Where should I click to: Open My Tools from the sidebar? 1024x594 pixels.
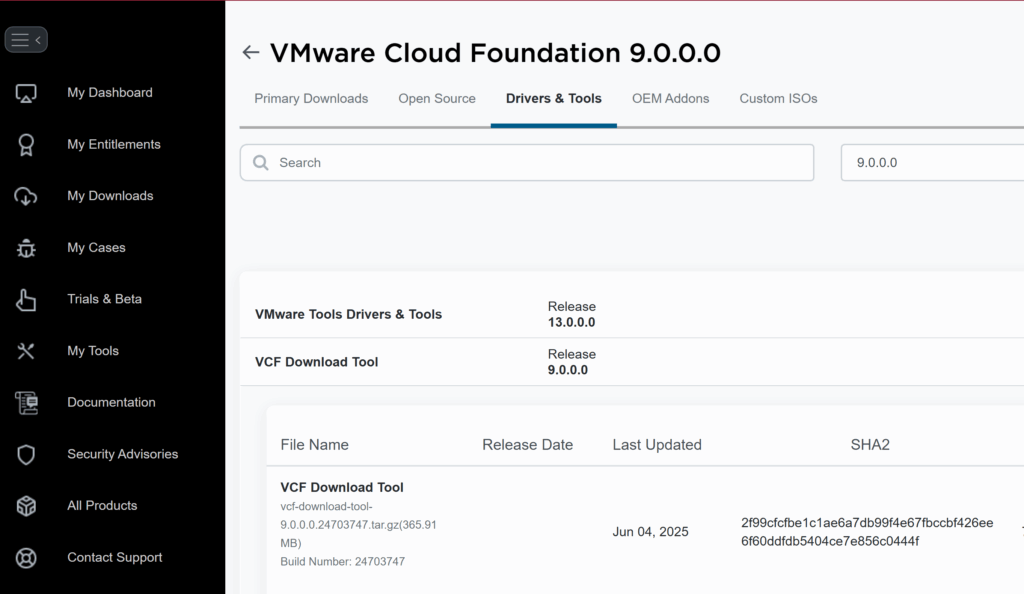(x=93, y=351)
